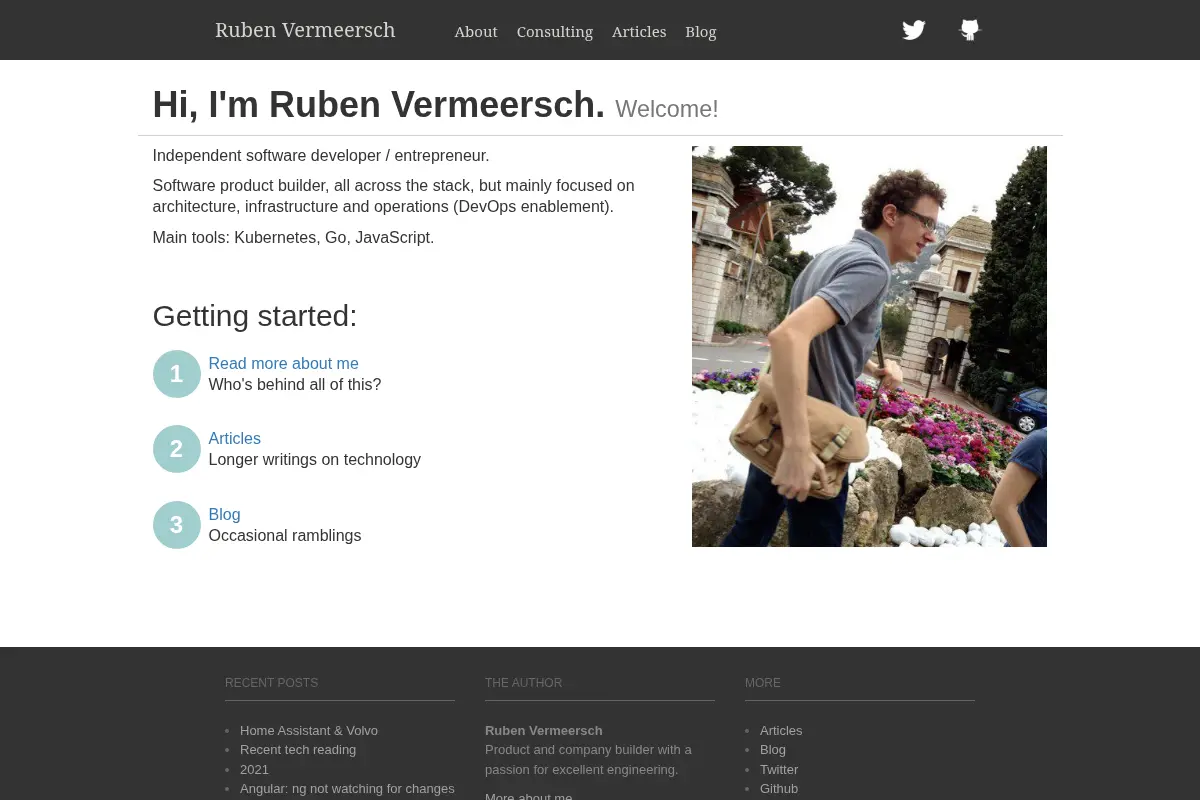Image resolution: width=1200 pixels, height=800 pixels.
Task: Open recent post '2021'
Action: point(254,769)
